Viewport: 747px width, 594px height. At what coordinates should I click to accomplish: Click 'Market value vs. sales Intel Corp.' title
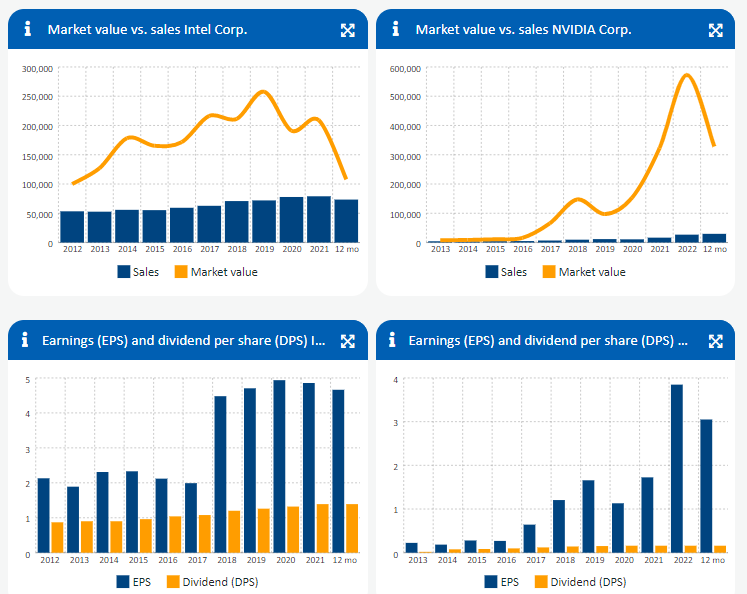(147, 30)
